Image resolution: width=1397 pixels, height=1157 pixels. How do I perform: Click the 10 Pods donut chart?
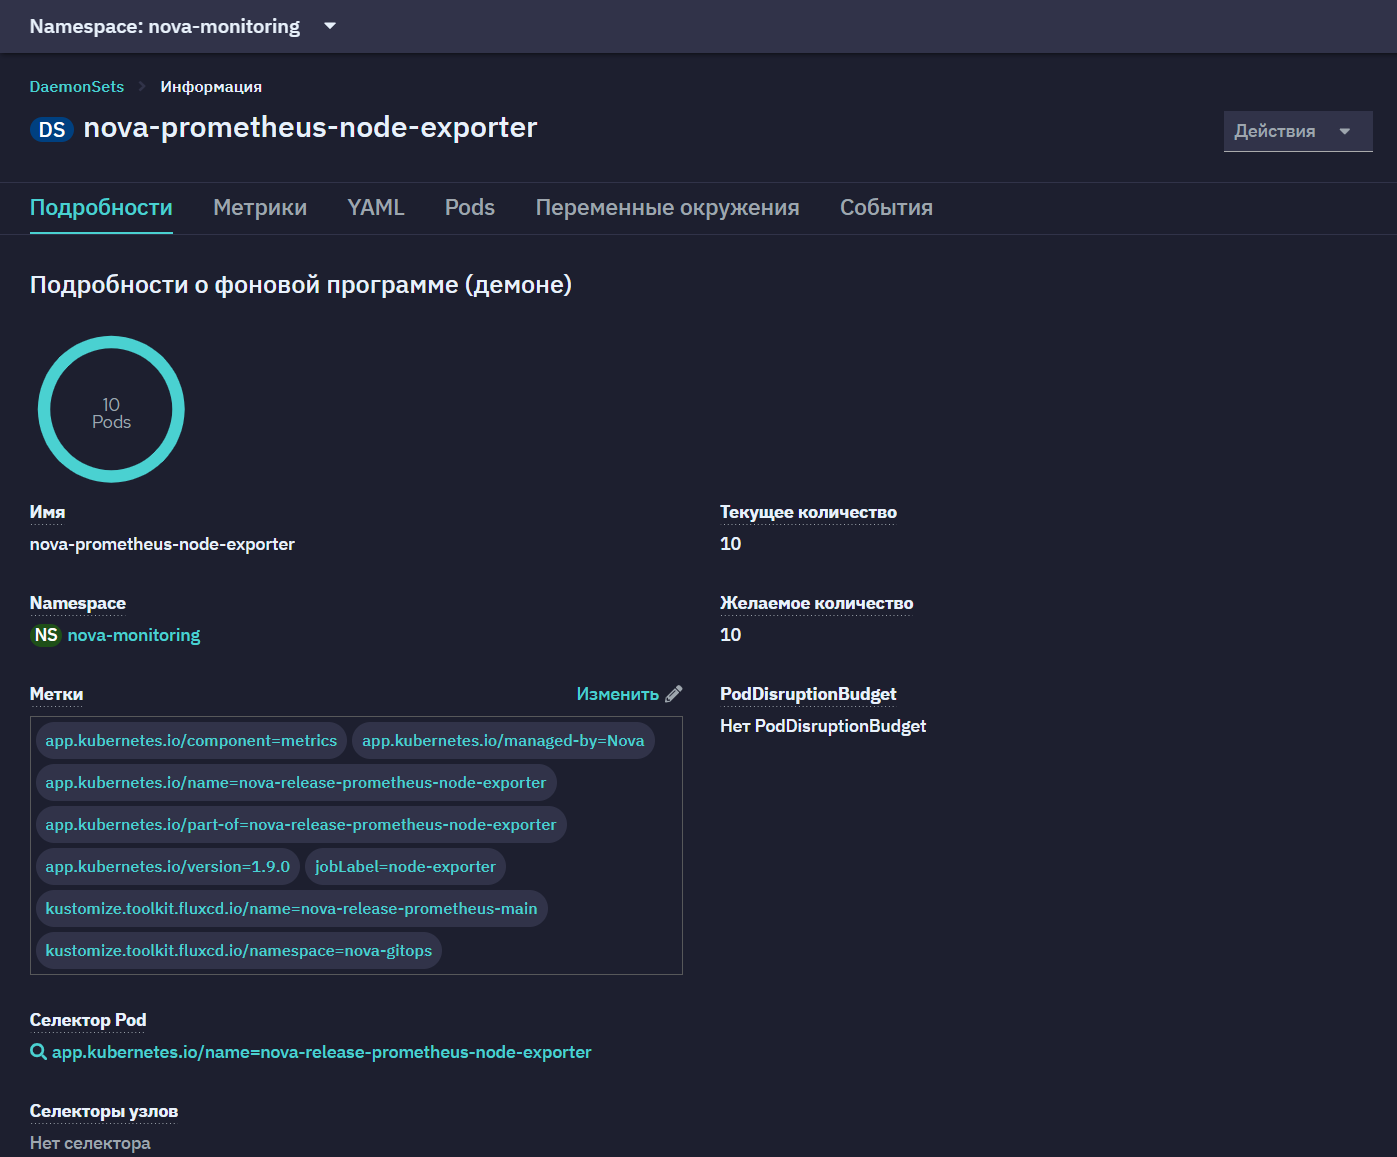click(111, 409)
